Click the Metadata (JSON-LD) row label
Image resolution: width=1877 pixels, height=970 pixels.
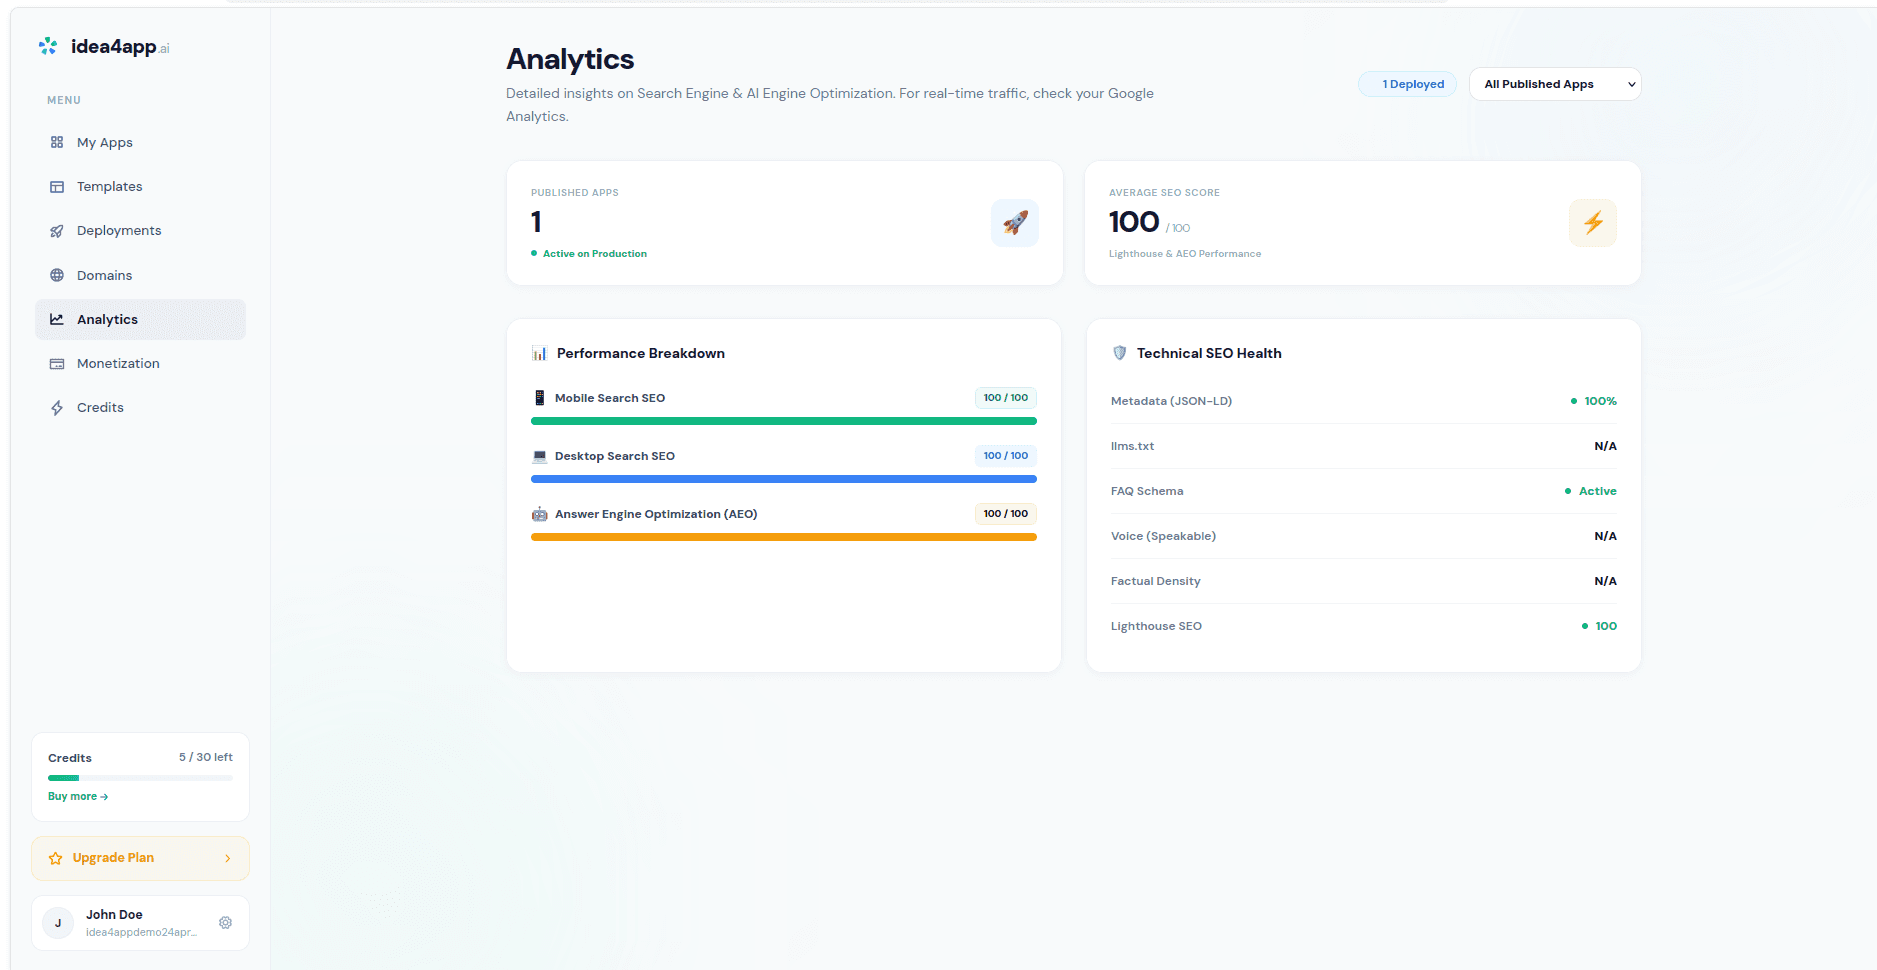point(1171,401)
